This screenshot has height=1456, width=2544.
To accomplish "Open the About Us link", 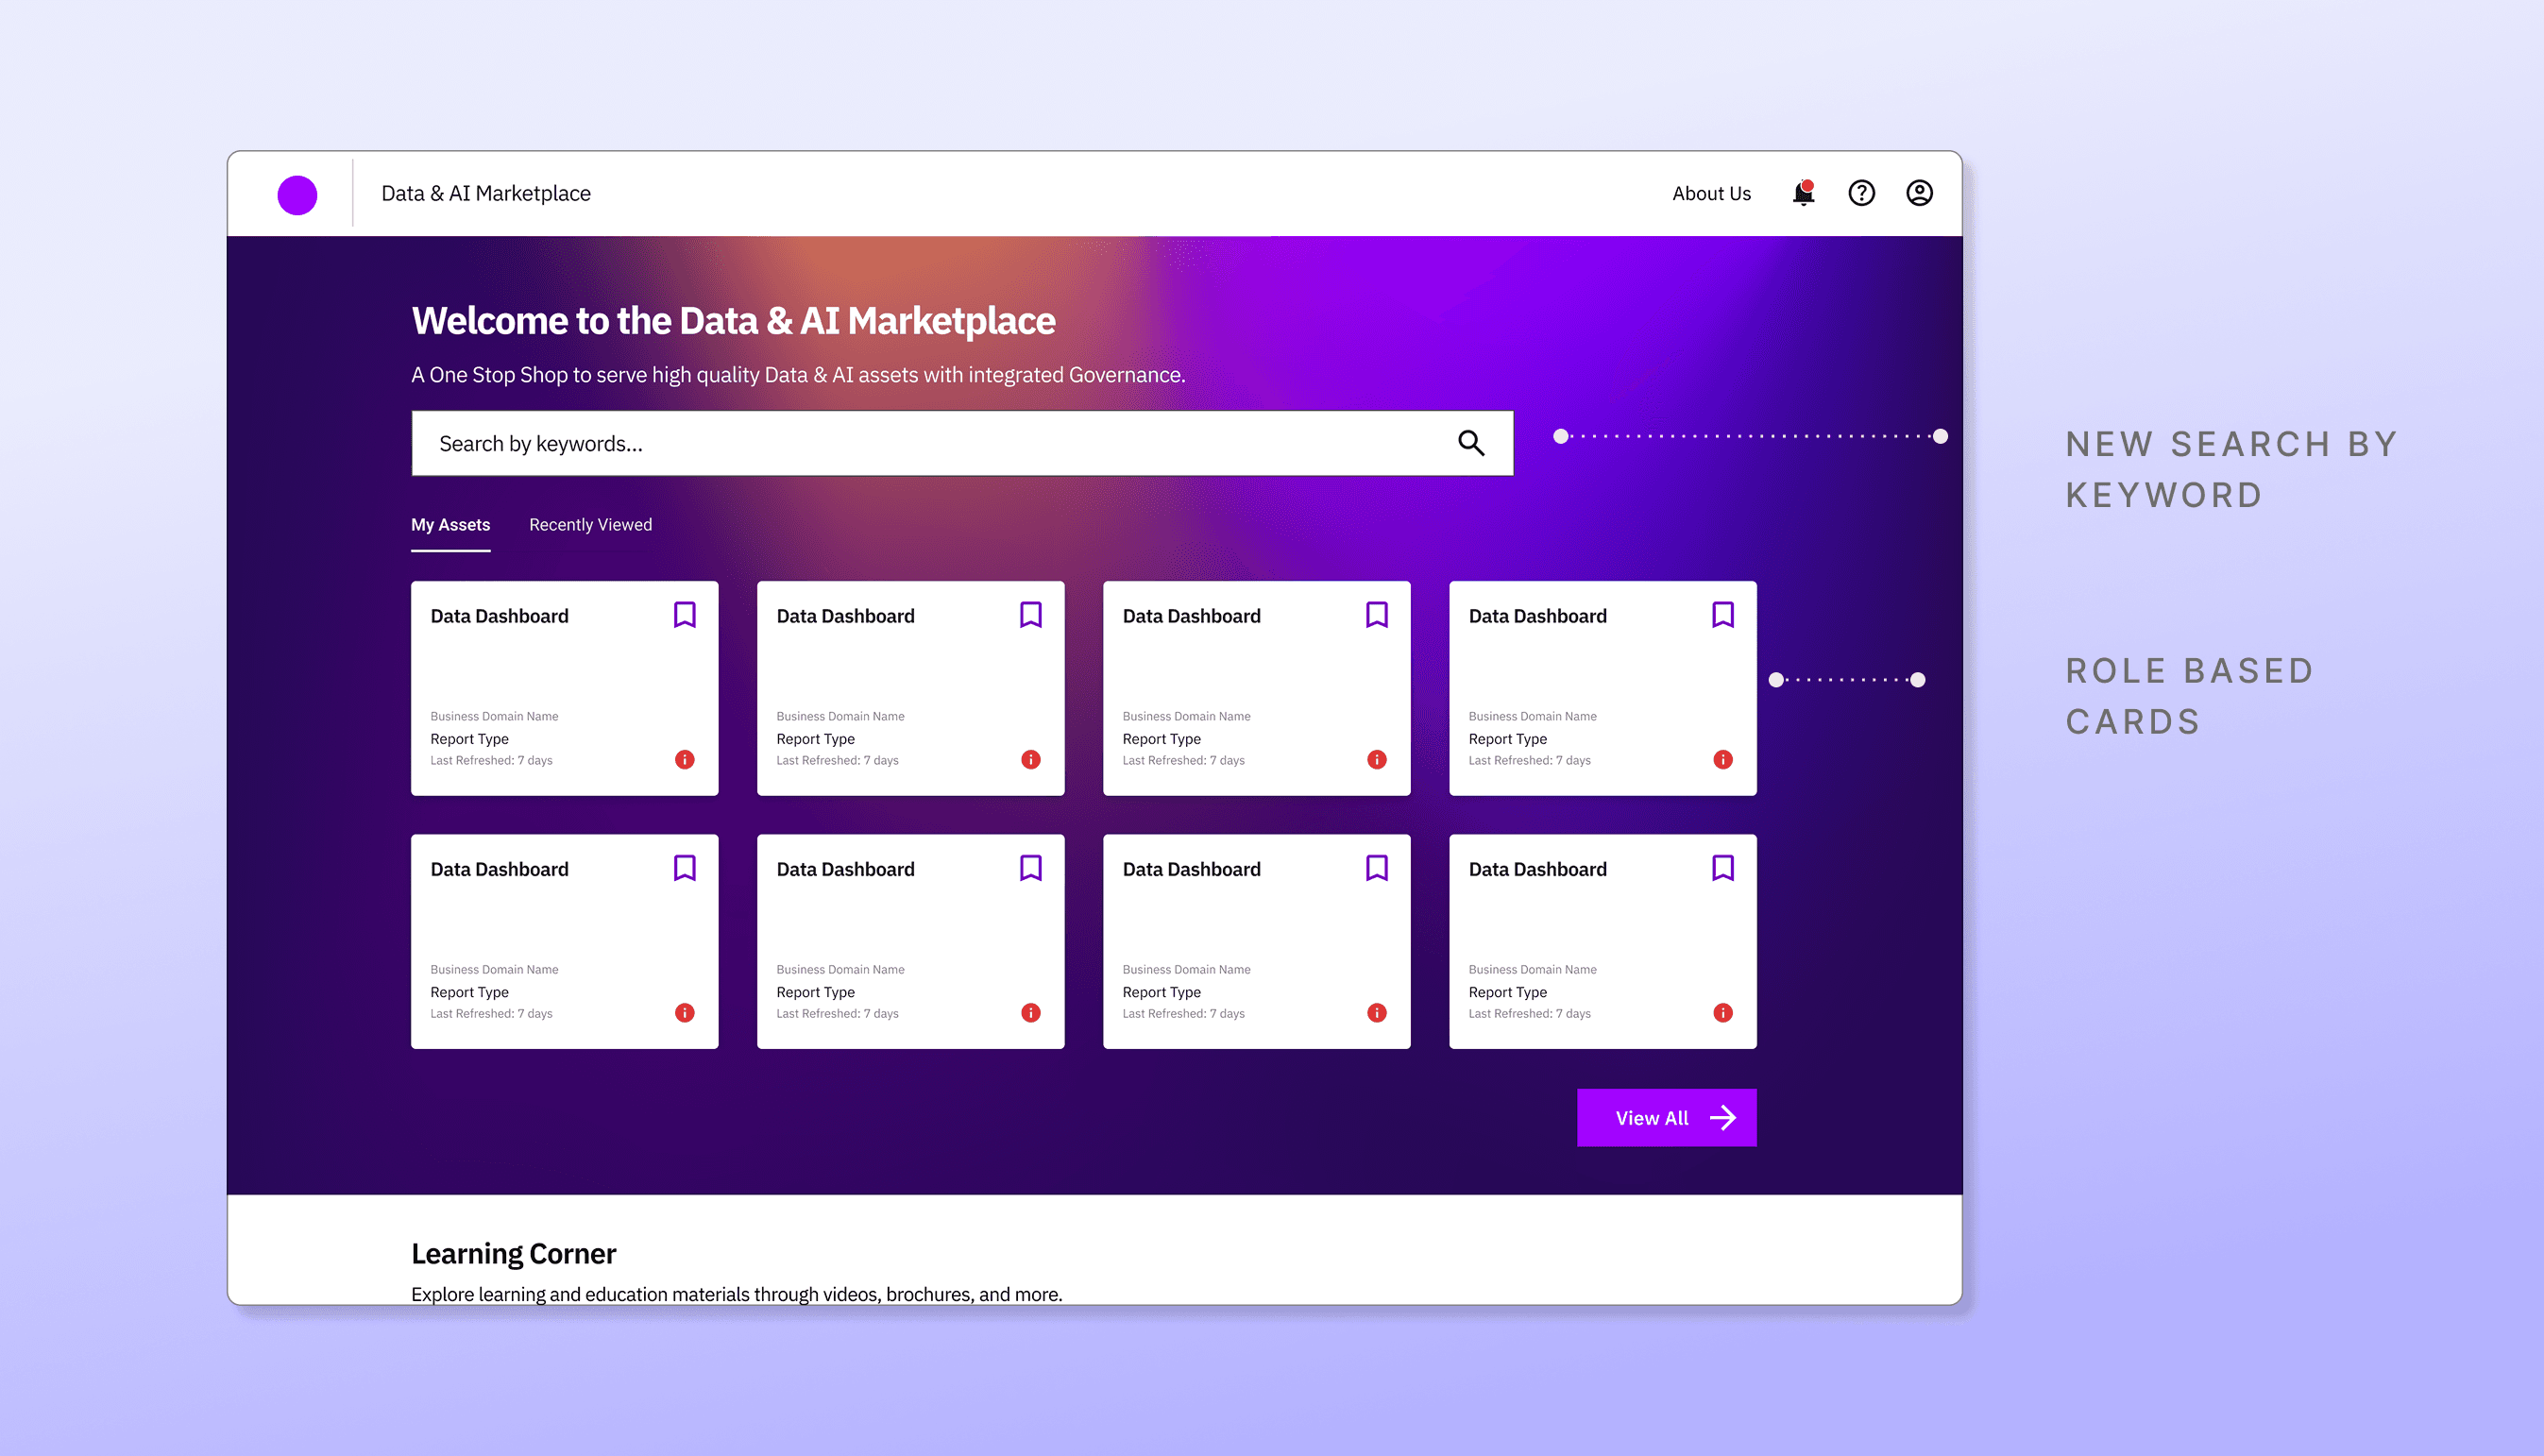I will click(x=1711, y=194).
